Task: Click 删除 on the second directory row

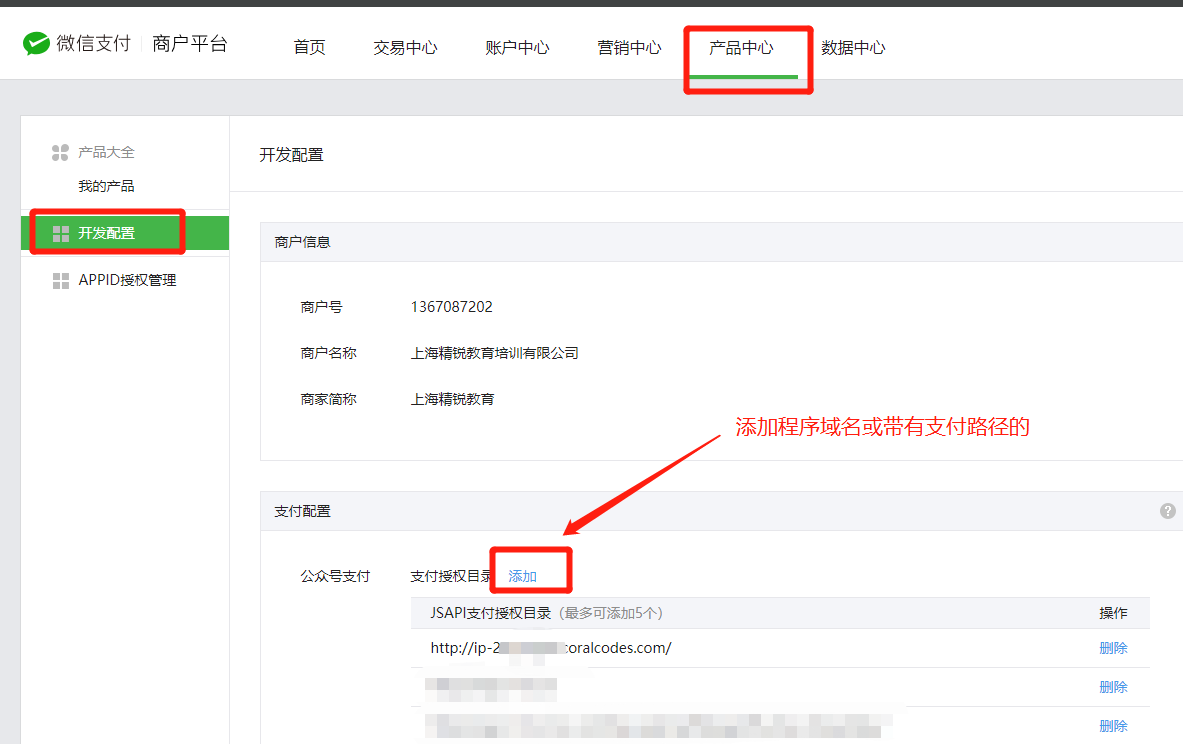Action: tap(1113, 687)
